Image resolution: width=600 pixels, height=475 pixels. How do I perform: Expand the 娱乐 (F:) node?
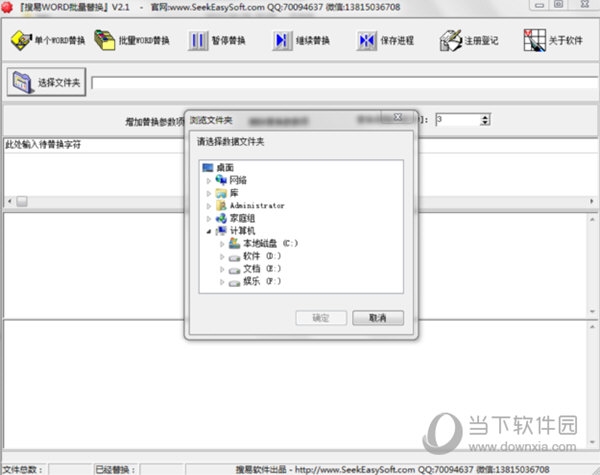(x=222, y=282)
